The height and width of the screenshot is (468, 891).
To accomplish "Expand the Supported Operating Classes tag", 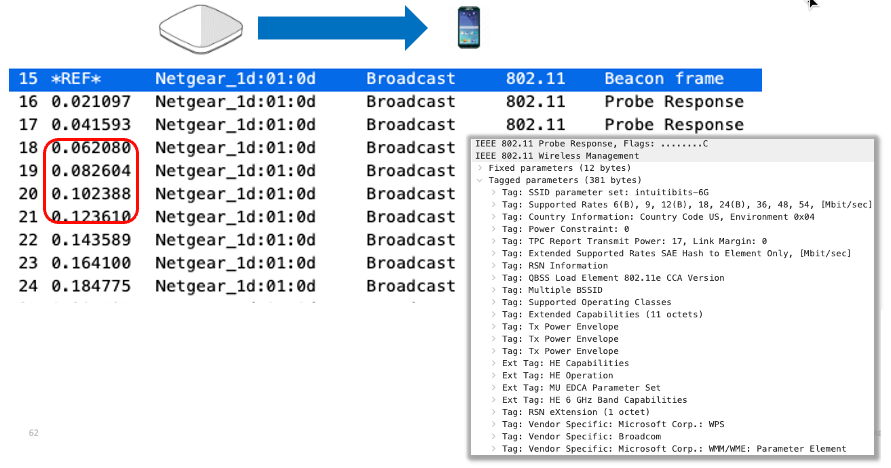I will tap(494, 302).
